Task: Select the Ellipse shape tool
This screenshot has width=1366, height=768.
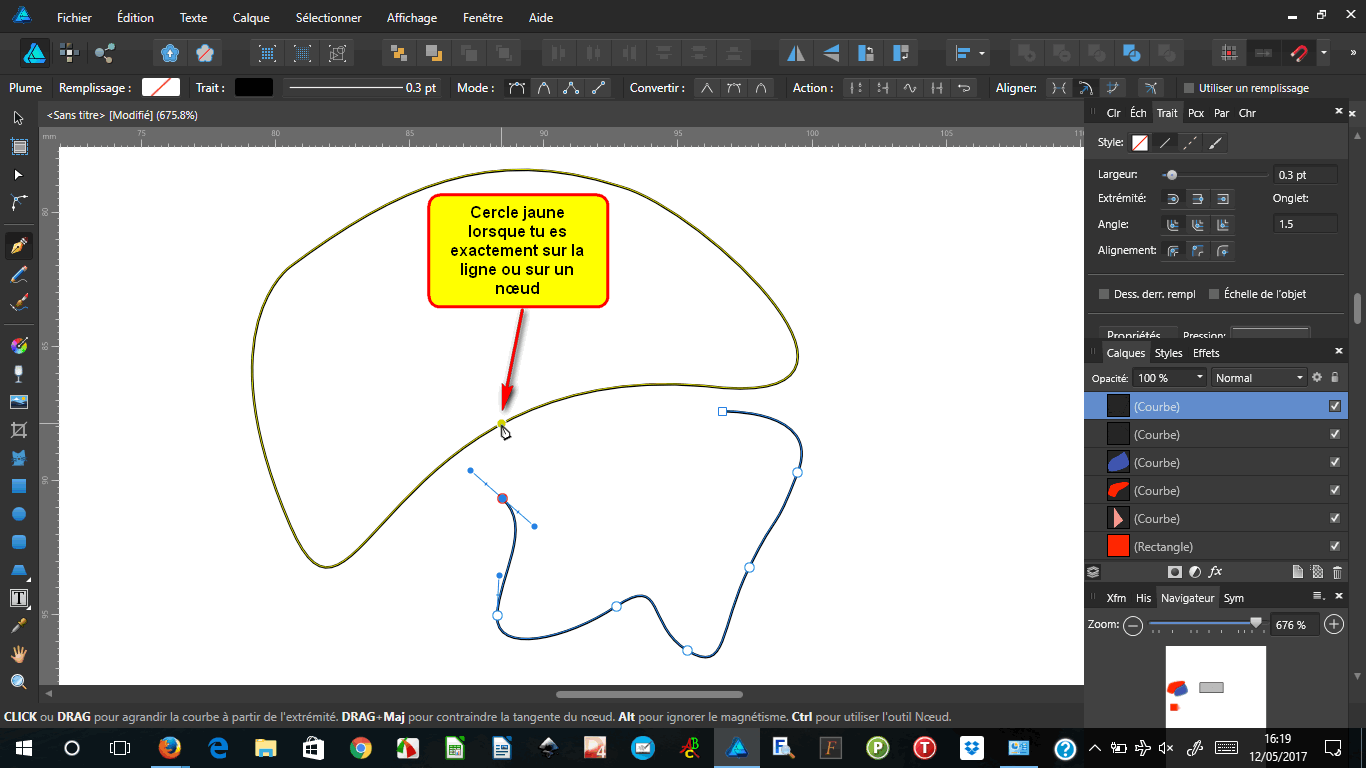Action: 18,514
